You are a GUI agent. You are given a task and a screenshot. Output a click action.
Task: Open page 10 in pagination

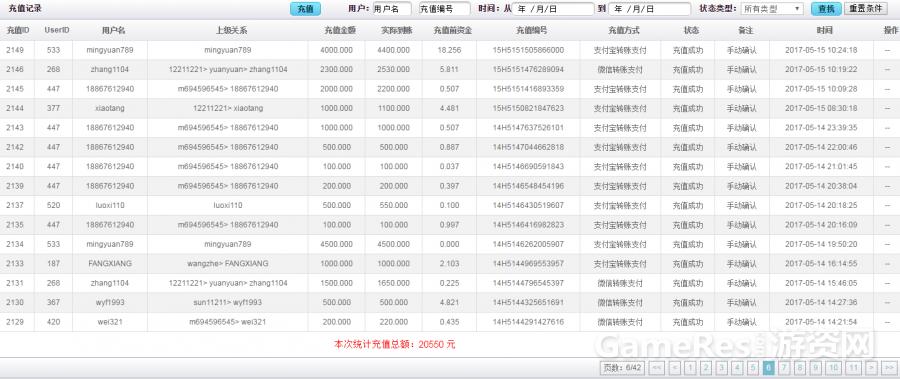click(x=833, y=368)
